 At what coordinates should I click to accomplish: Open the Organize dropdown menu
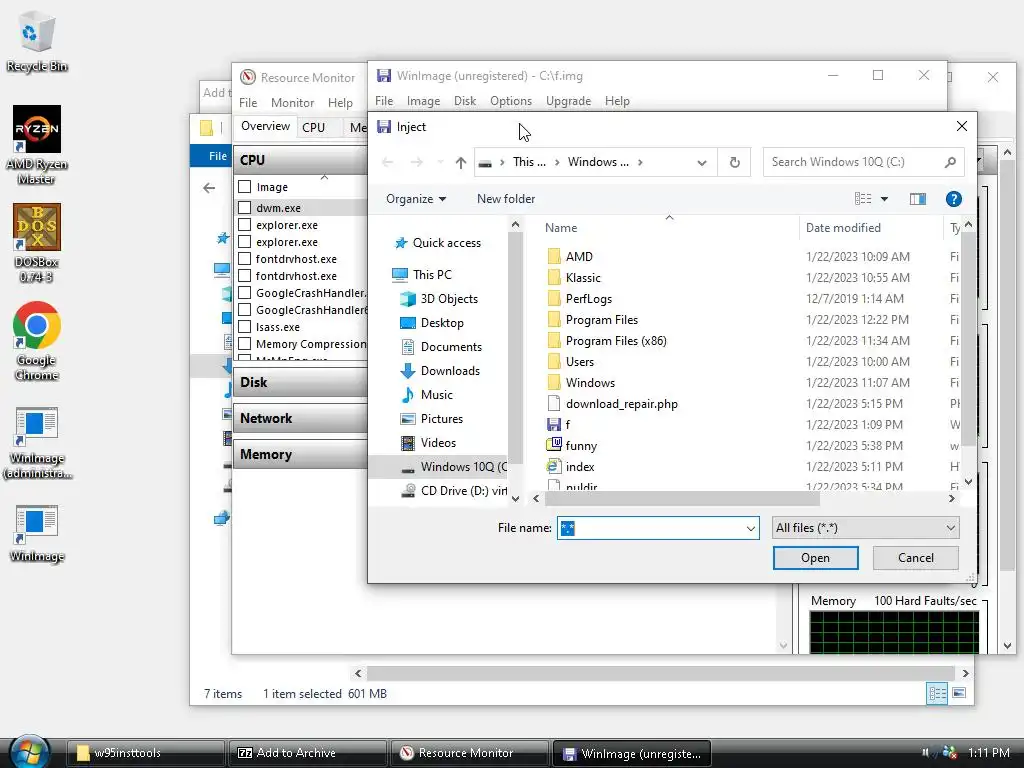point(416,199)
